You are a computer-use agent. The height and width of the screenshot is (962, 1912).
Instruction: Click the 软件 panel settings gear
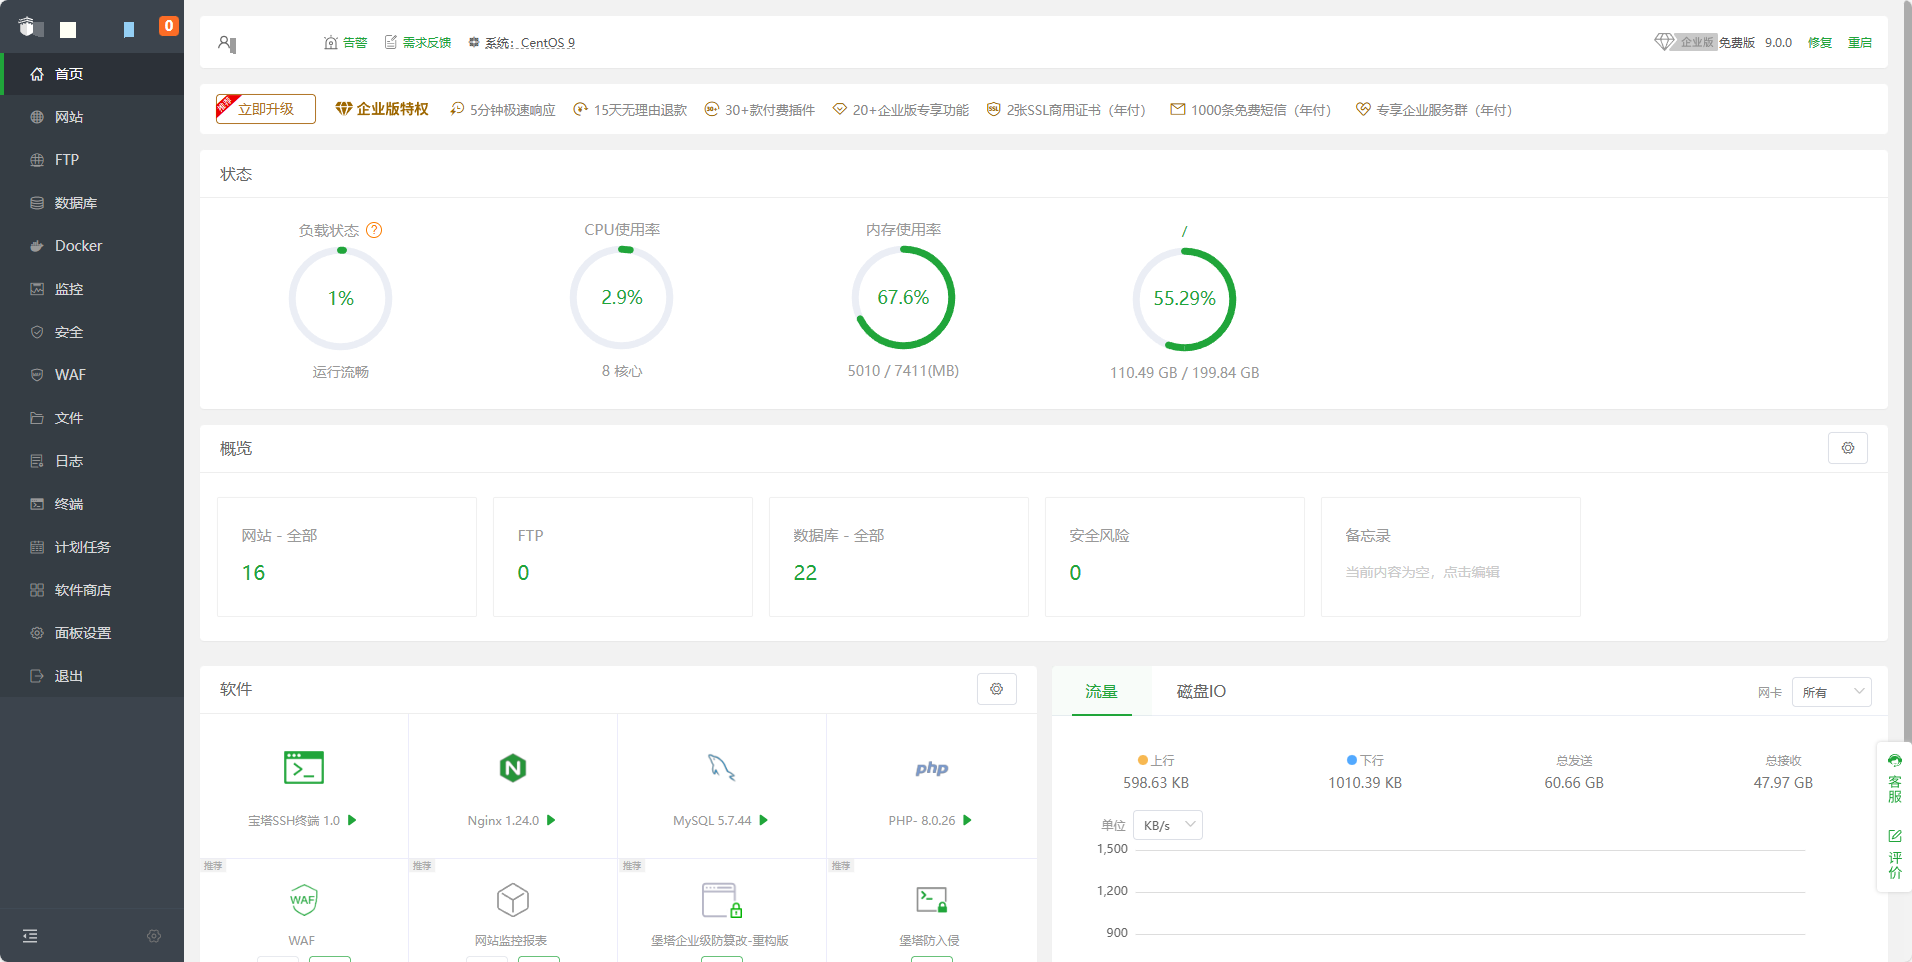pyautogui.click(x=996, y=689)
